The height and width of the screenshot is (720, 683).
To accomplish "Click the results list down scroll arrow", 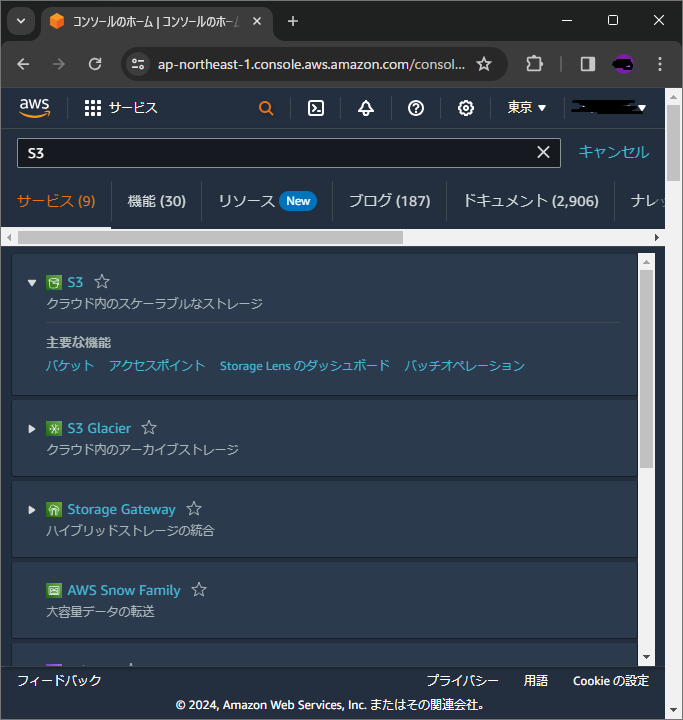I will tap(646, 657).
